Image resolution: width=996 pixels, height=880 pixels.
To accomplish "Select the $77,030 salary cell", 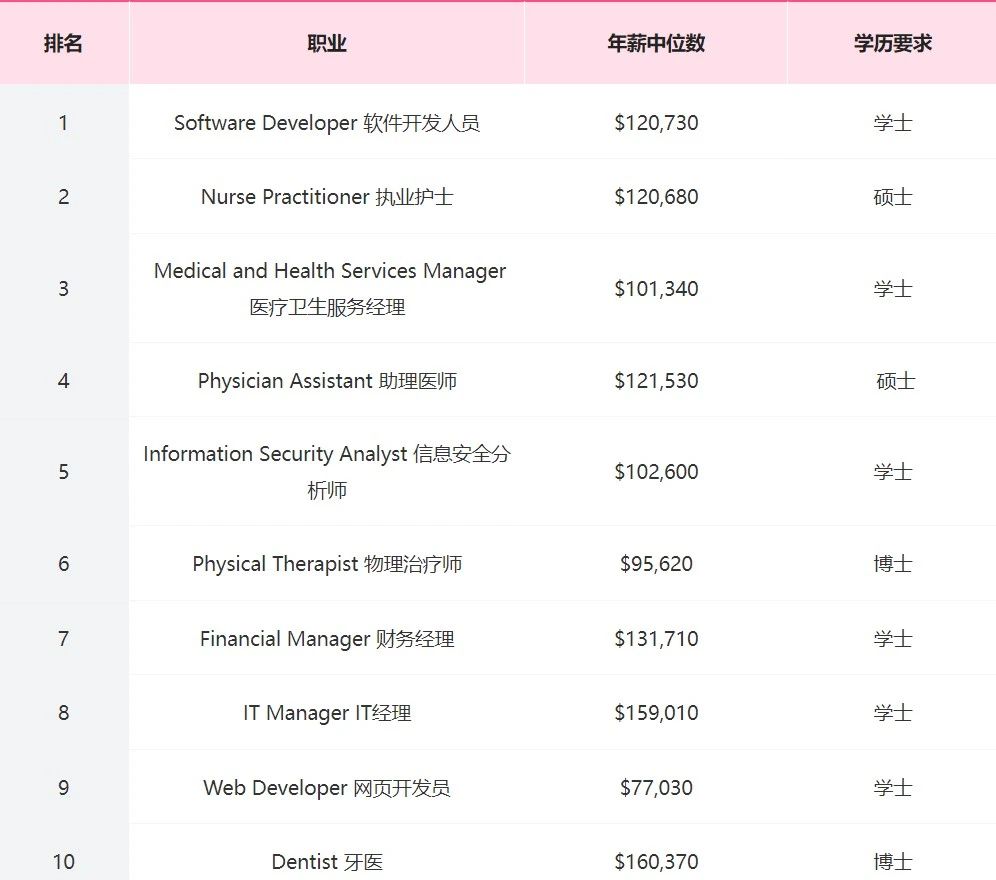I will click(656, 788).
